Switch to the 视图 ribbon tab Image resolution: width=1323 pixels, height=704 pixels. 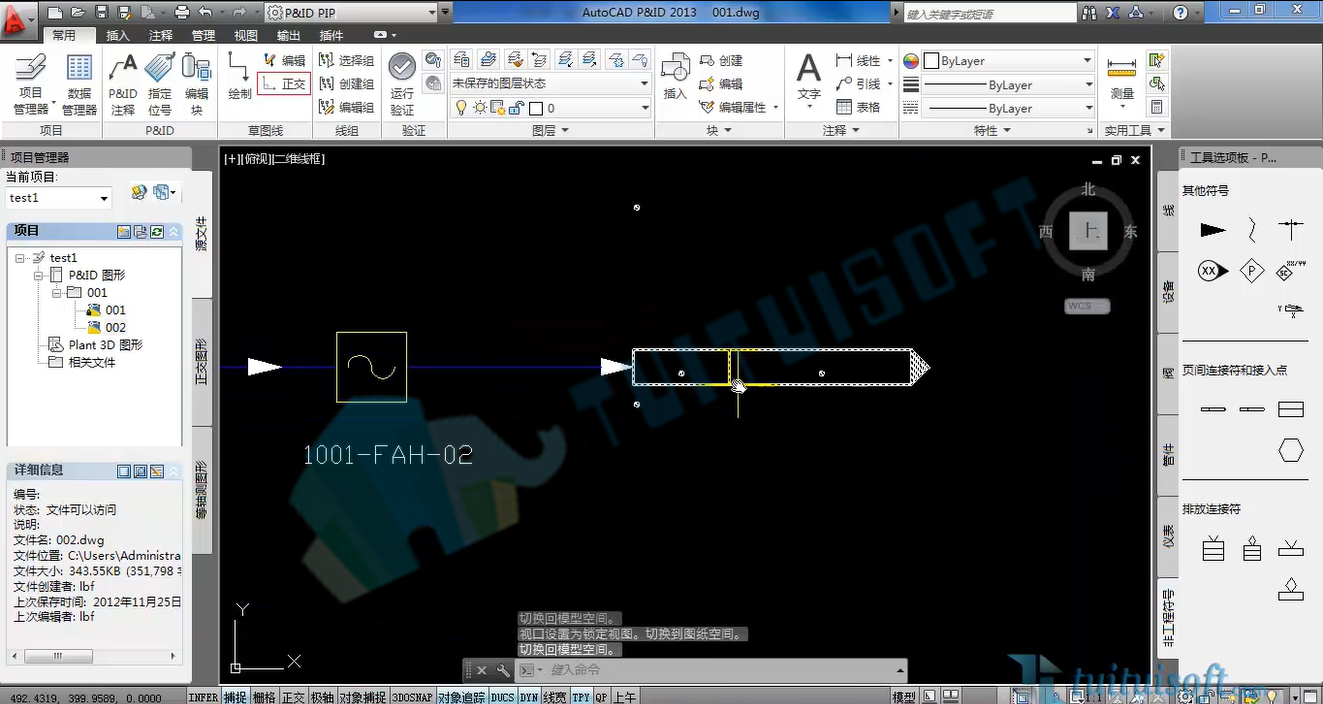click(246, 35)
